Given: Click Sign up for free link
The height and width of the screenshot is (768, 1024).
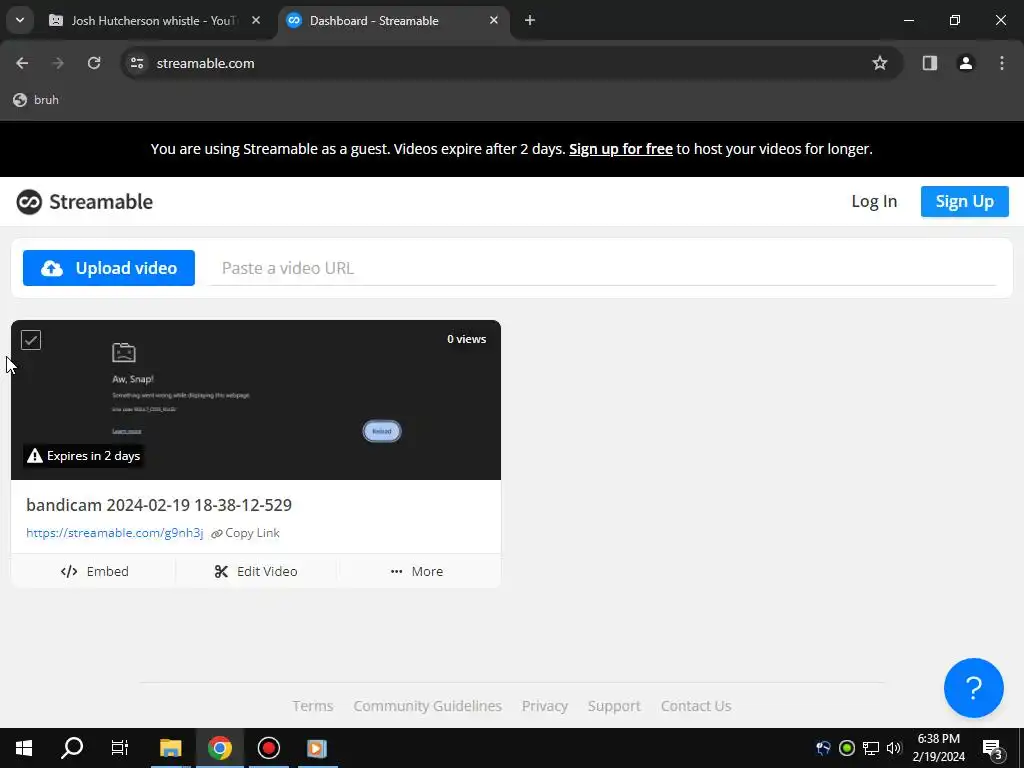Looking at the screenshot, I should (x=620, y=149).
